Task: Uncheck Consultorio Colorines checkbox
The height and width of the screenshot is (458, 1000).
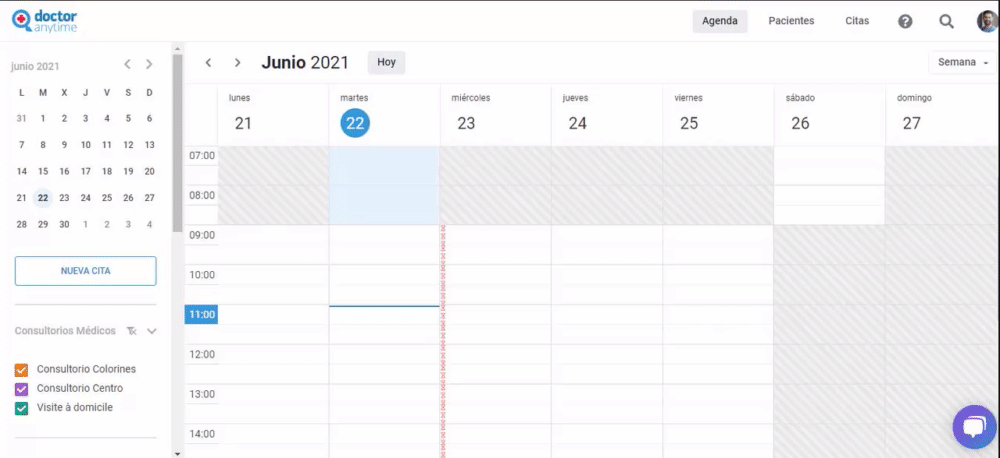Action: tap(22, 370)
